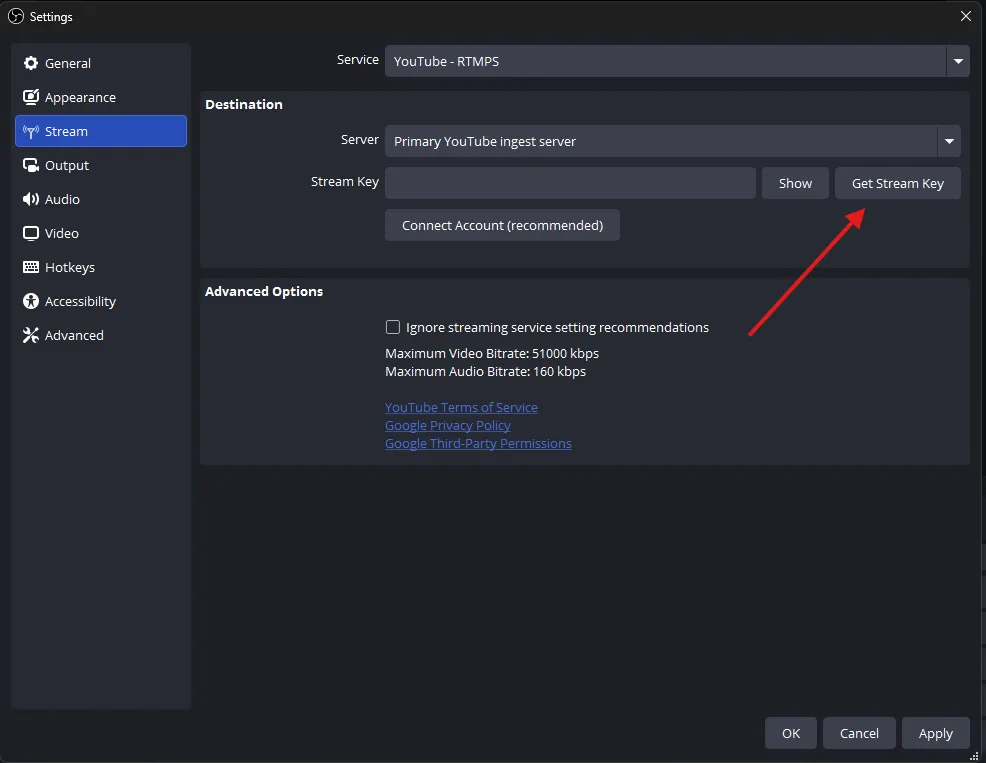986x763 pixels.
Task: Click the Hotkeys keyboard icon
Action: coord(31,267)
